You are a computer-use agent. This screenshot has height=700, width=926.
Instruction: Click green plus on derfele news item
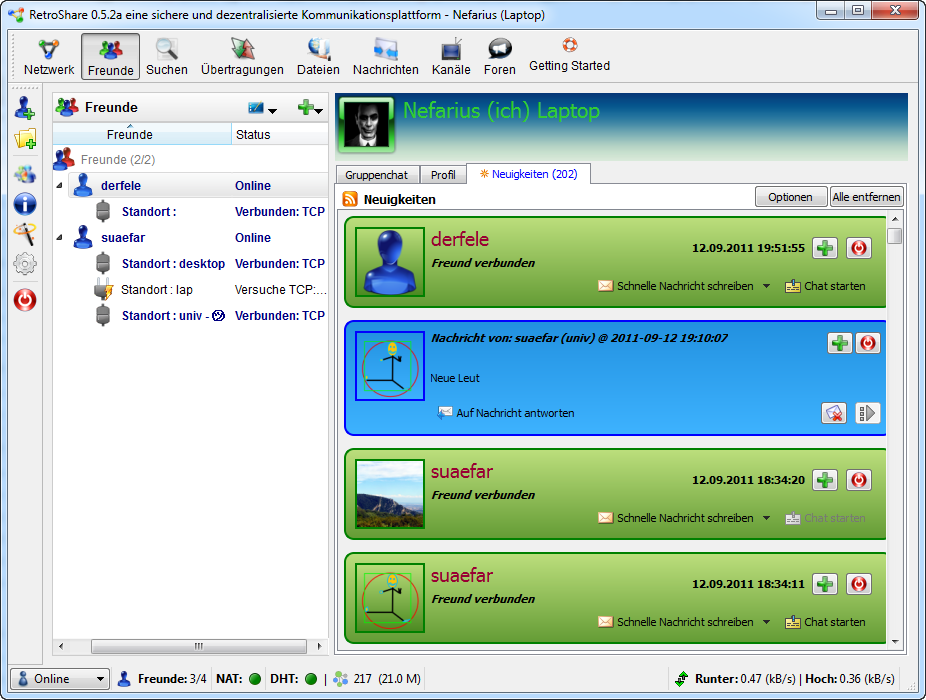click(x=825, y=248)
